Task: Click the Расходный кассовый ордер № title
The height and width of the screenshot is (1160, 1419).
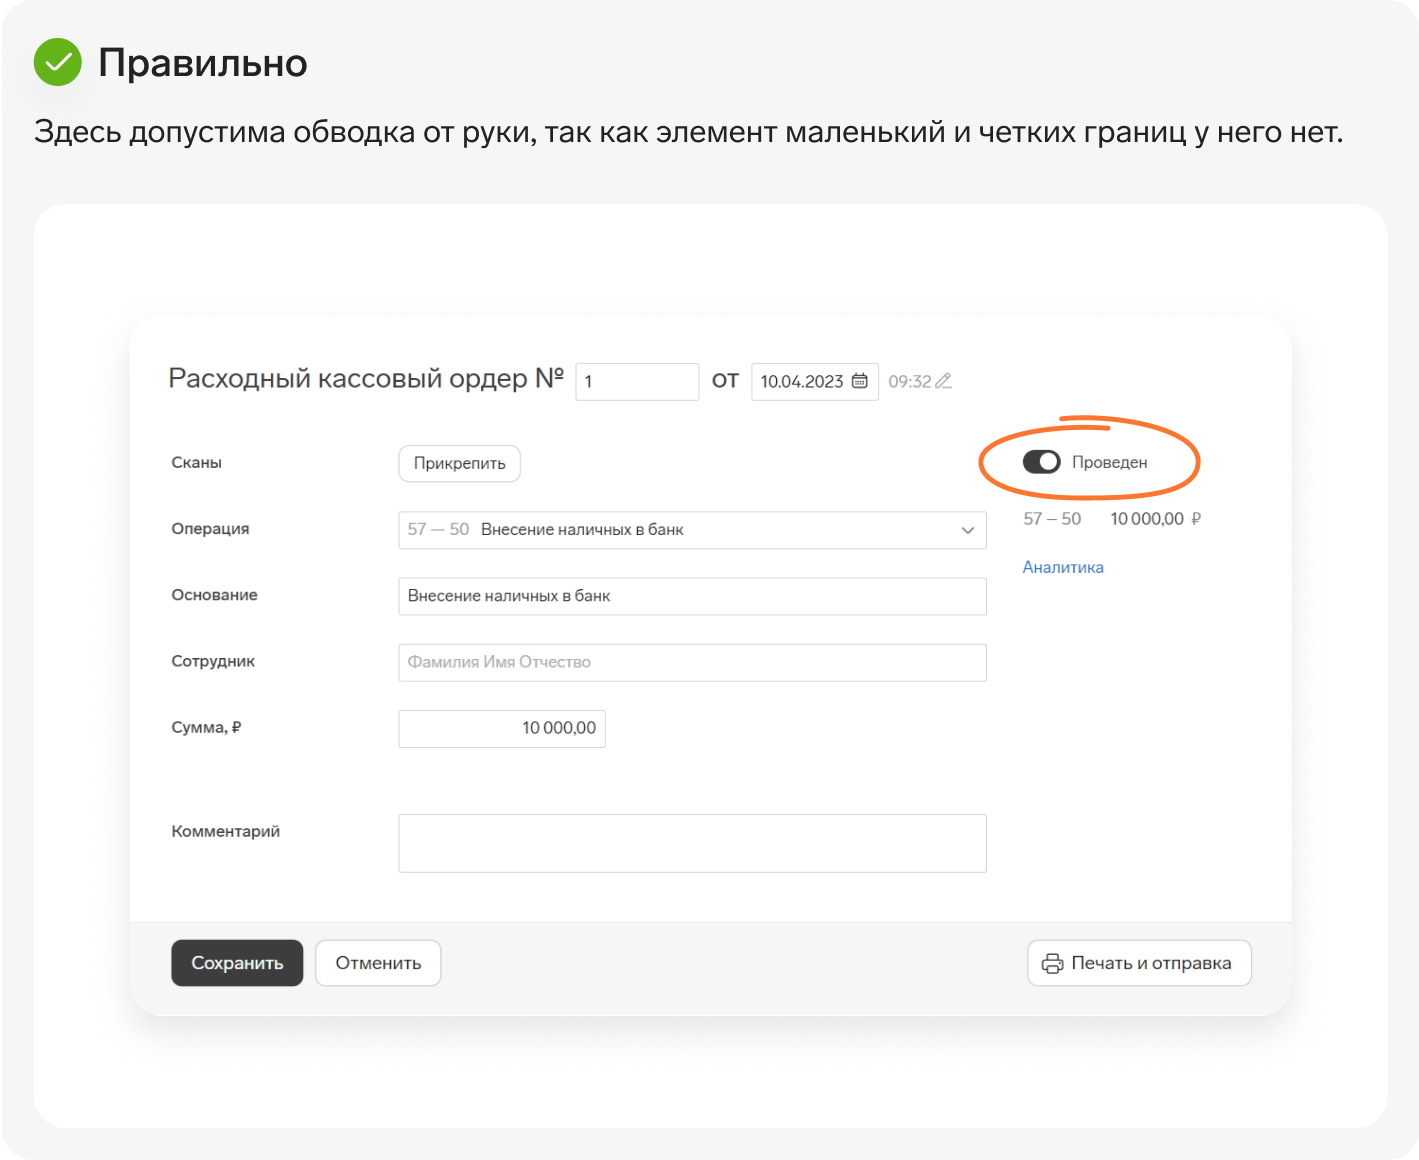Action: [x=366, y=379]
